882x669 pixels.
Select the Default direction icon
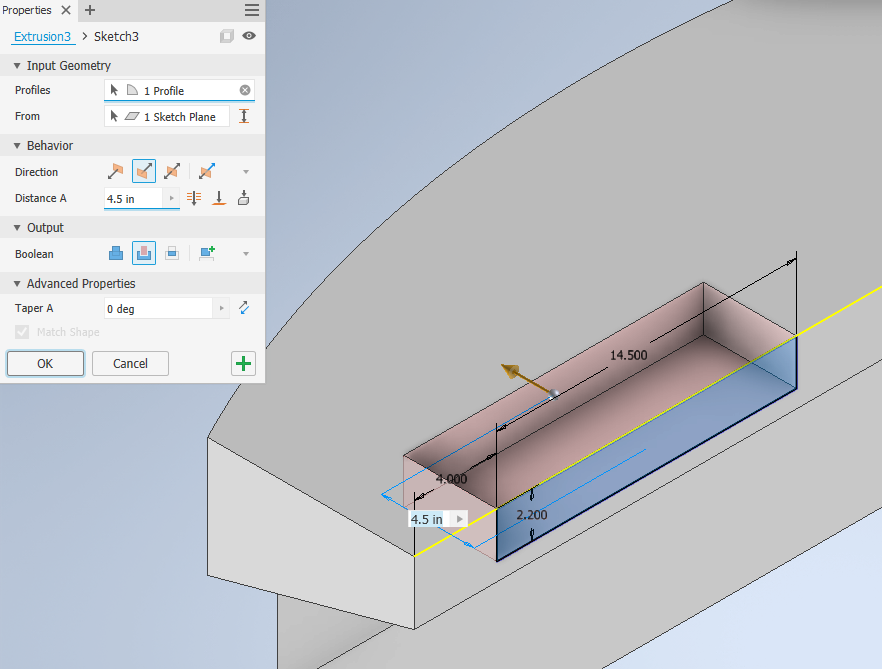(115, 172)
